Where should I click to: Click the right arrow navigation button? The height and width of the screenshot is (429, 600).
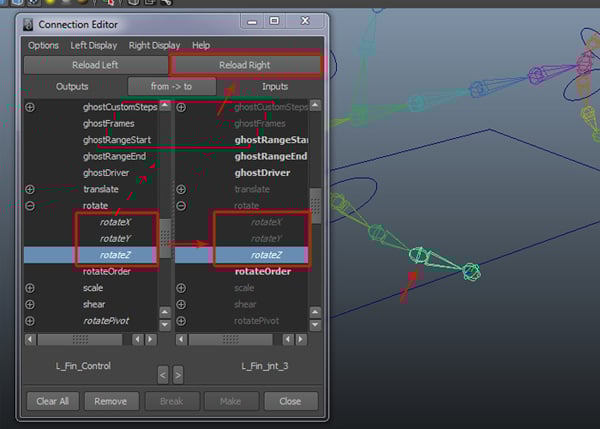tap(178, 375)
